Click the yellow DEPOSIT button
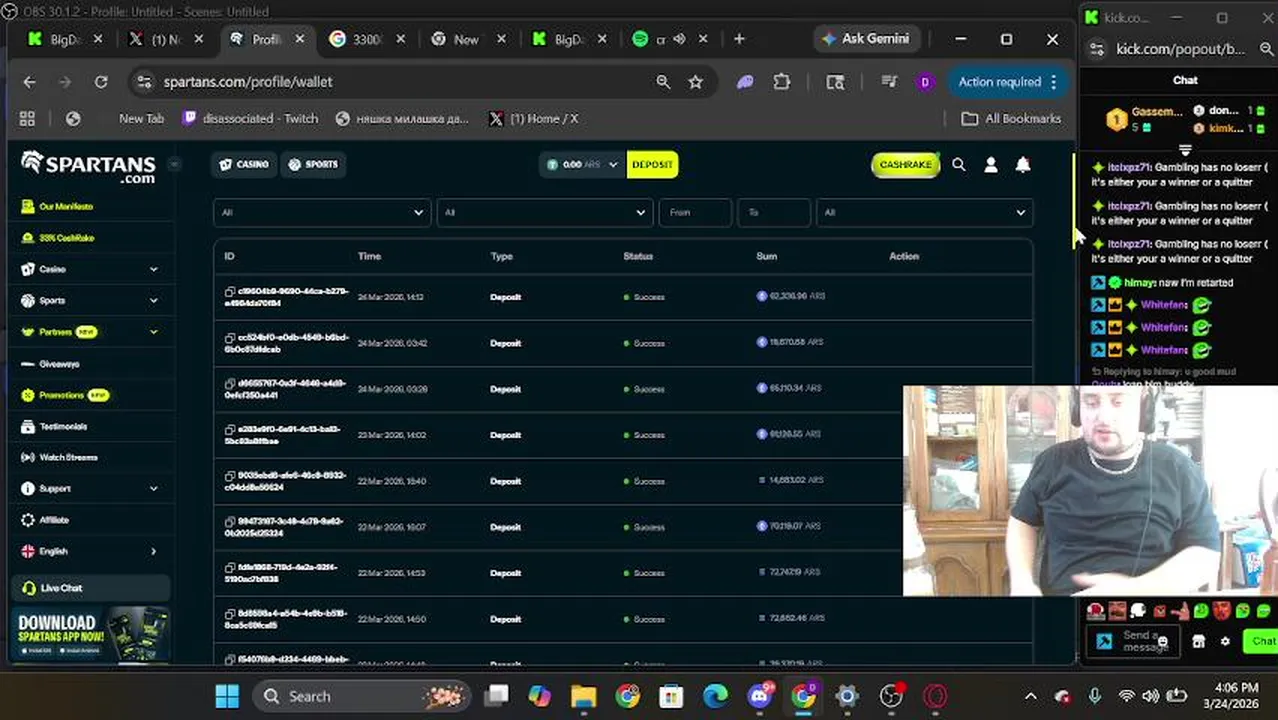The width and height of the screenshot is (1278, 720). [x=653, y=164]
